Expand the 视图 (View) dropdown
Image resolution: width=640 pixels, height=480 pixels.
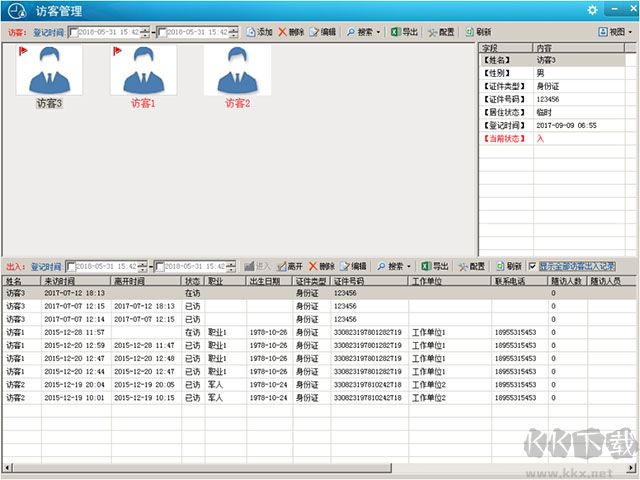tap(615, 32)
